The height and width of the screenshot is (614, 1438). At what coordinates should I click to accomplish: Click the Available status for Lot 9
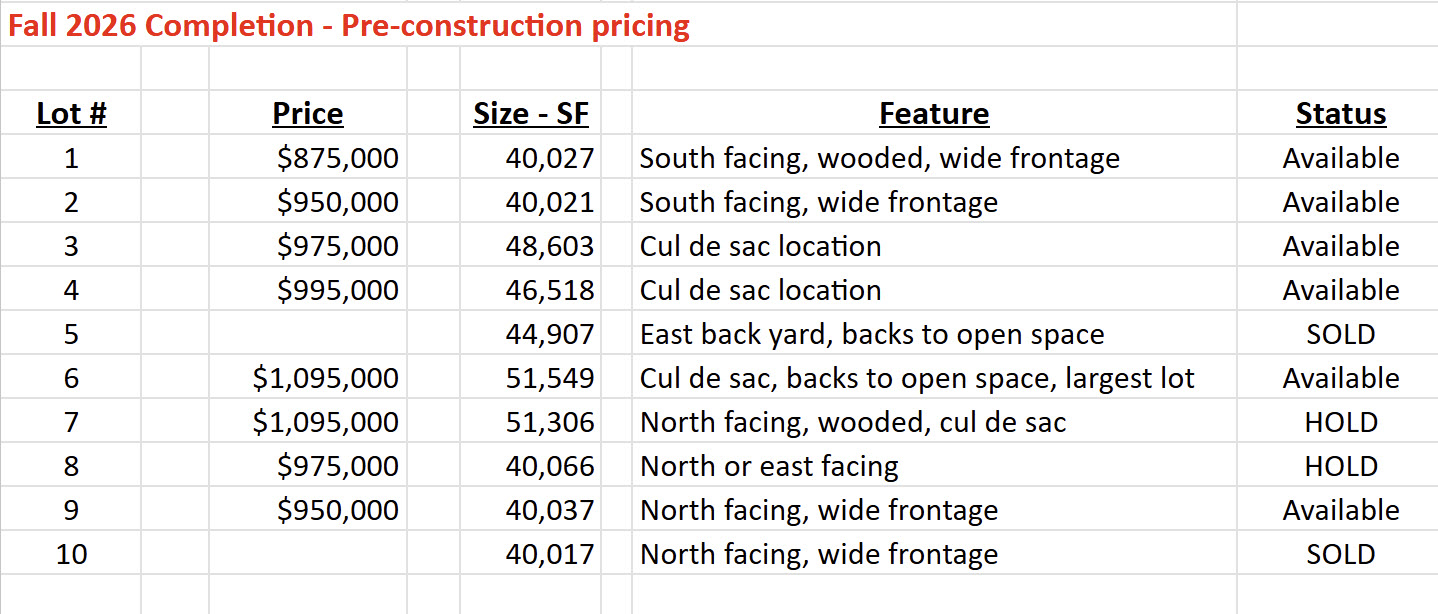pyautogui.click(x=1341, y=510)
